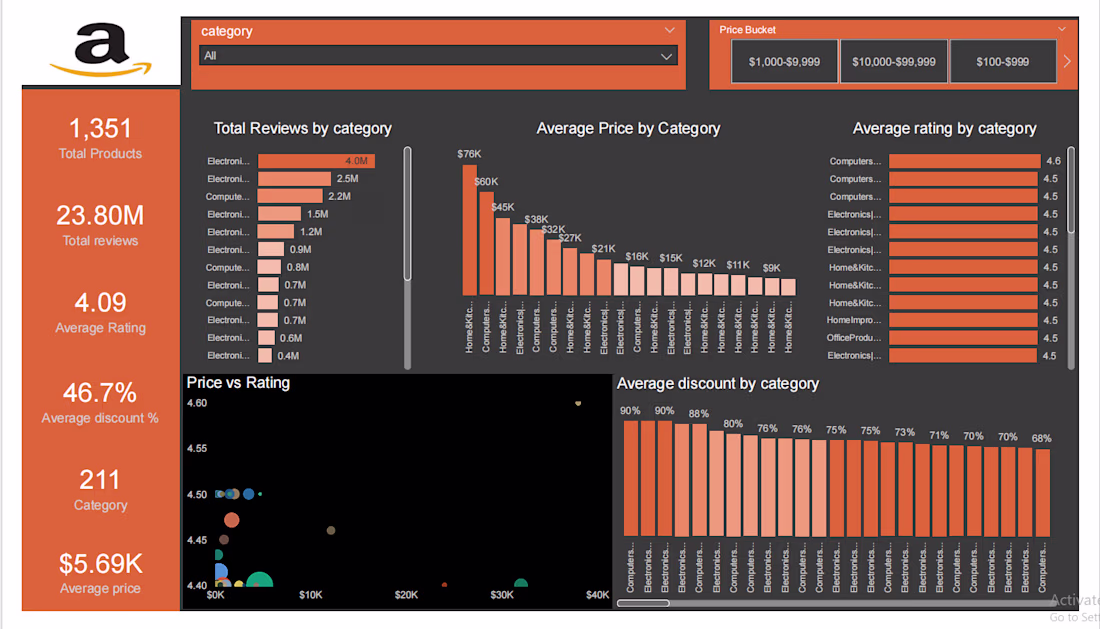Select the 4.6 average rating bar
Image resolution: width=1100 pixels, height=629 pixels.
[x=965, y=161]
